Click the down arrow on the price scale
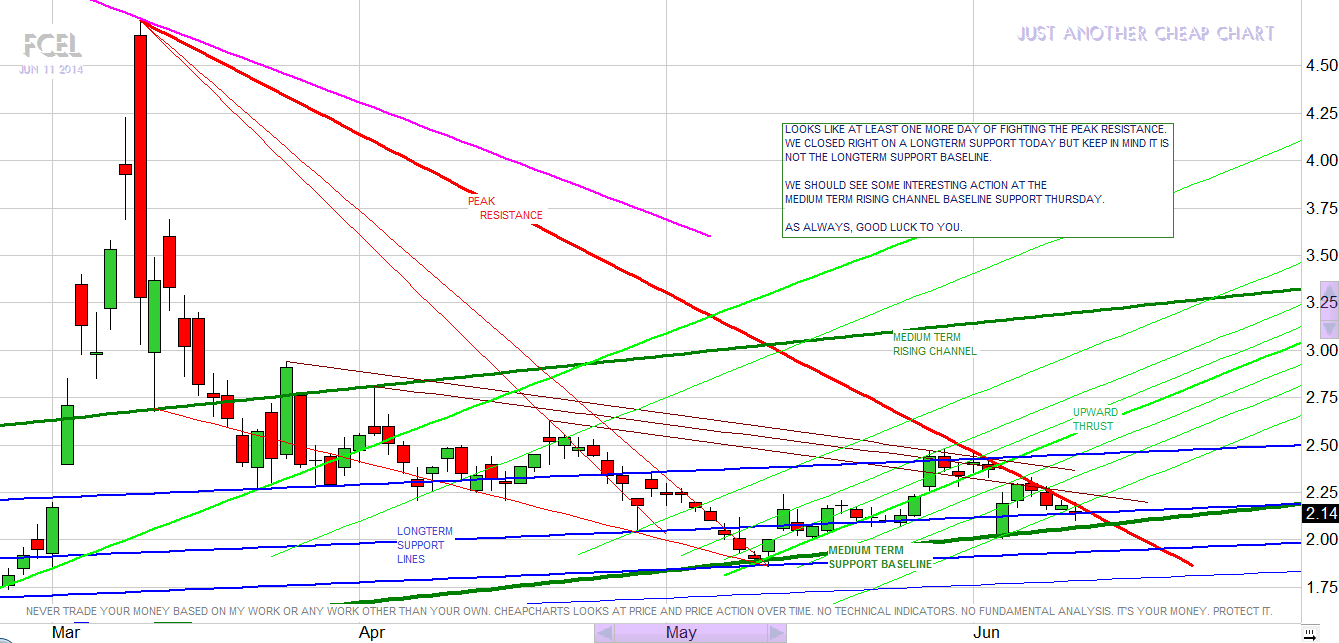Screen dimensions: 1339x643 (1329, 329)
